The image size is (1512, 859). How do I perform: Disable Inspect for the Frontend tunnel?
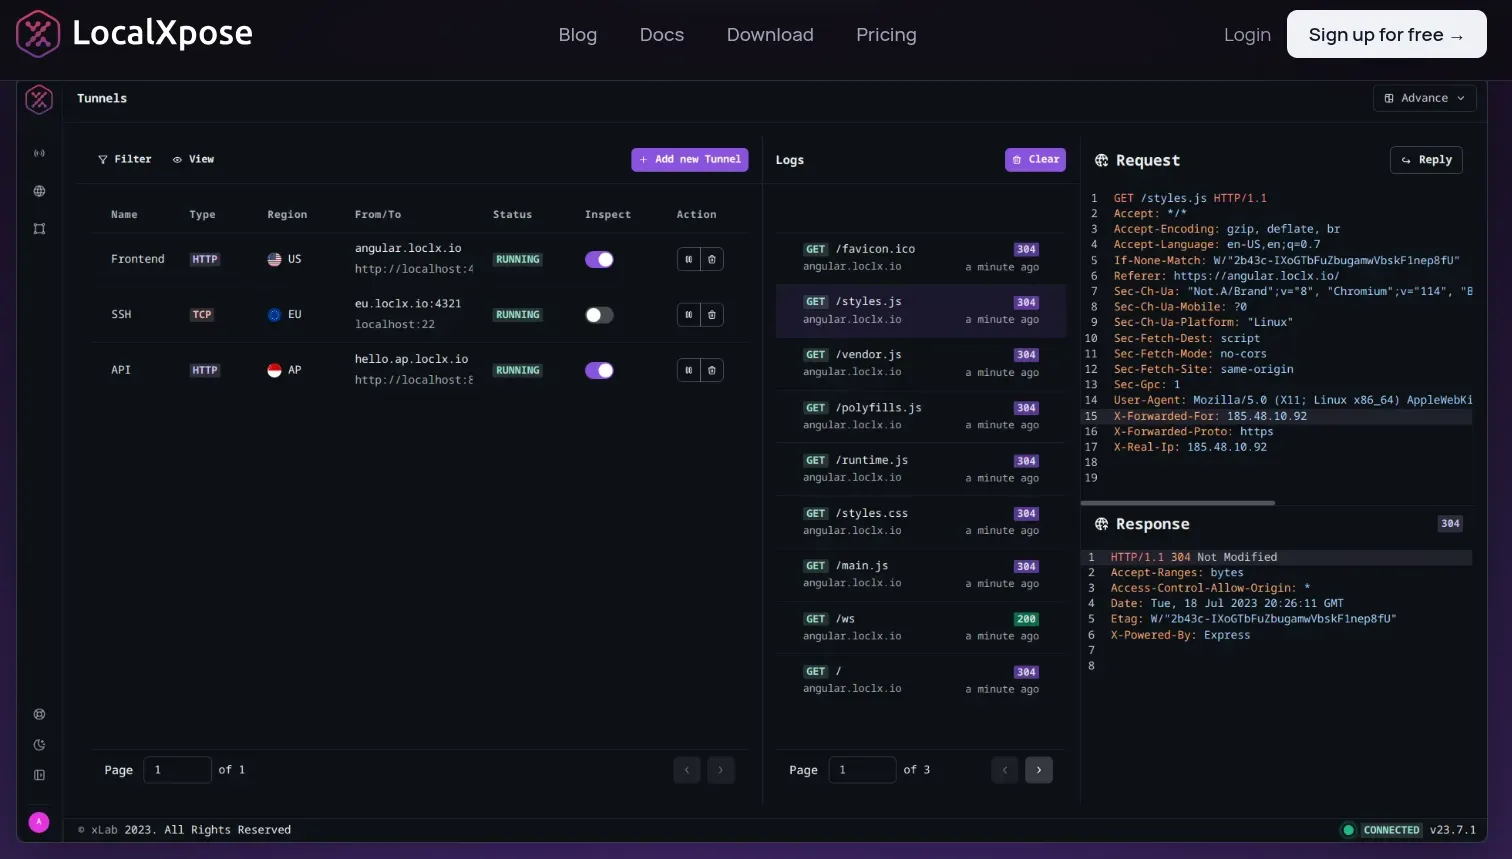click(599, 259)
